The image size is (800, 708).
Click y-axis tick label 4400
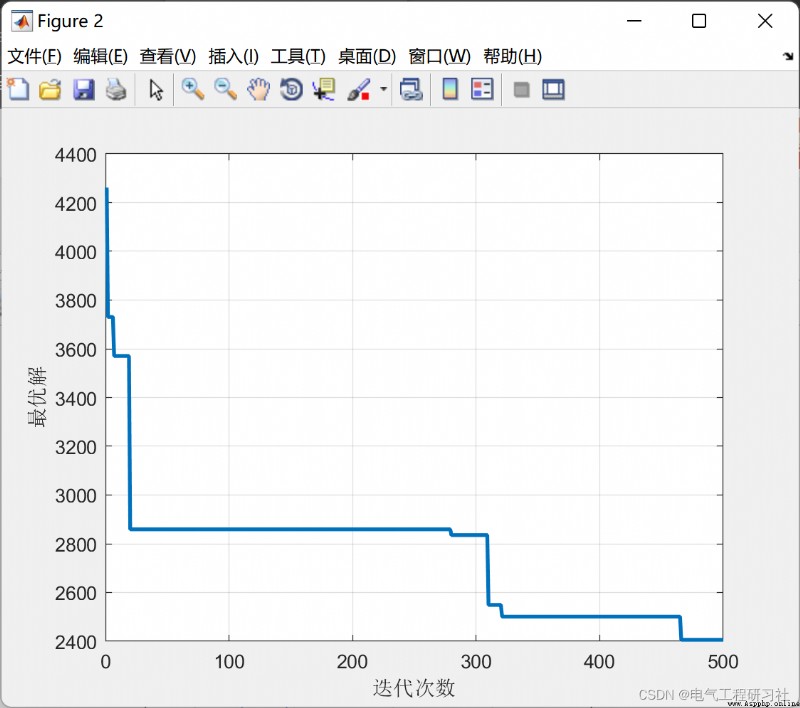pyautogui.click(x=76, y=155)
